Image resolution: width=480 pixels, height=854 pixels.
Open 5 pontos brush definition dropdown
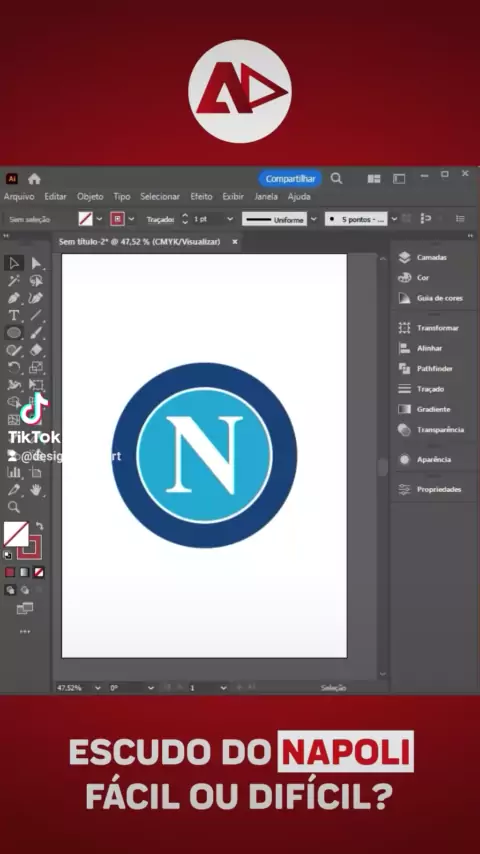click(394, 219)
